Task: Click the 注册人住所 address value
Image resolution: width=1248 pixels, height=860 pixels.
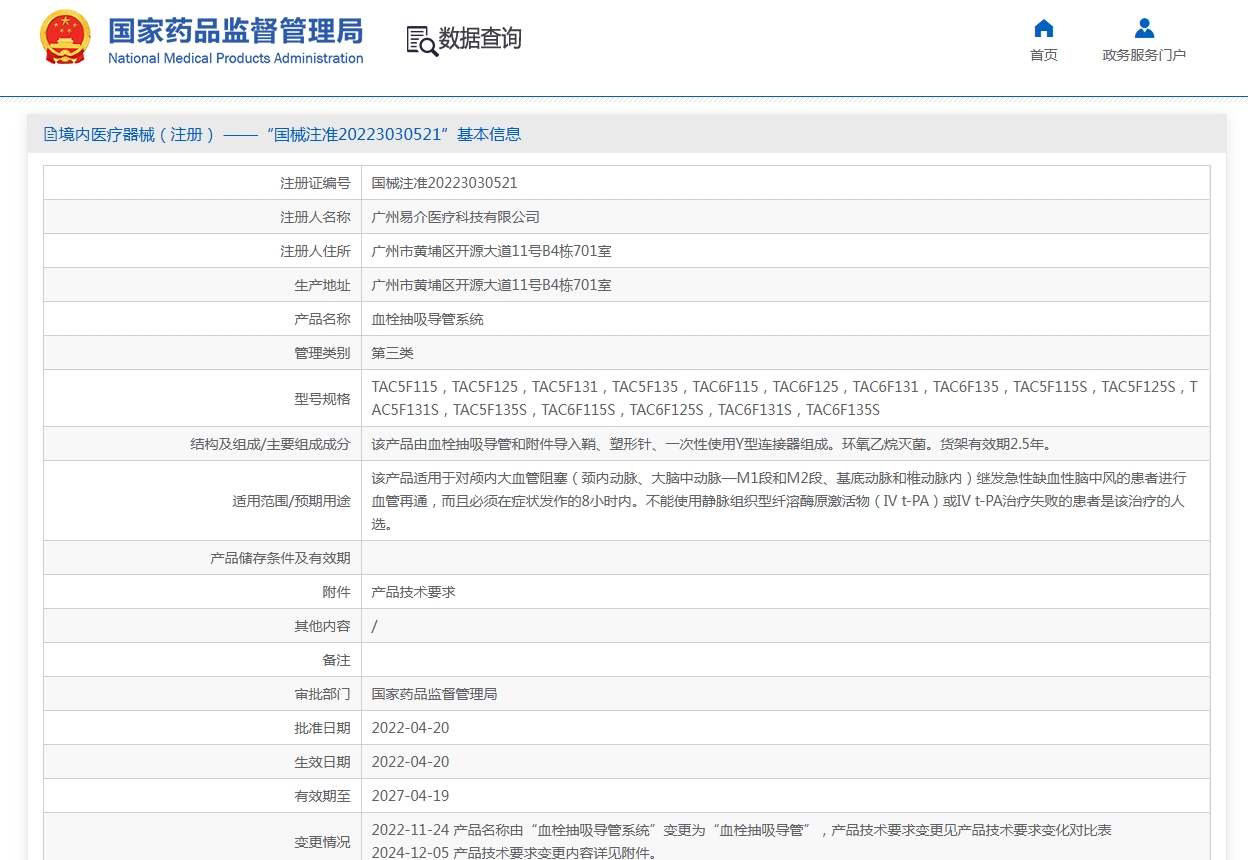Action: (x=491, y=251)
